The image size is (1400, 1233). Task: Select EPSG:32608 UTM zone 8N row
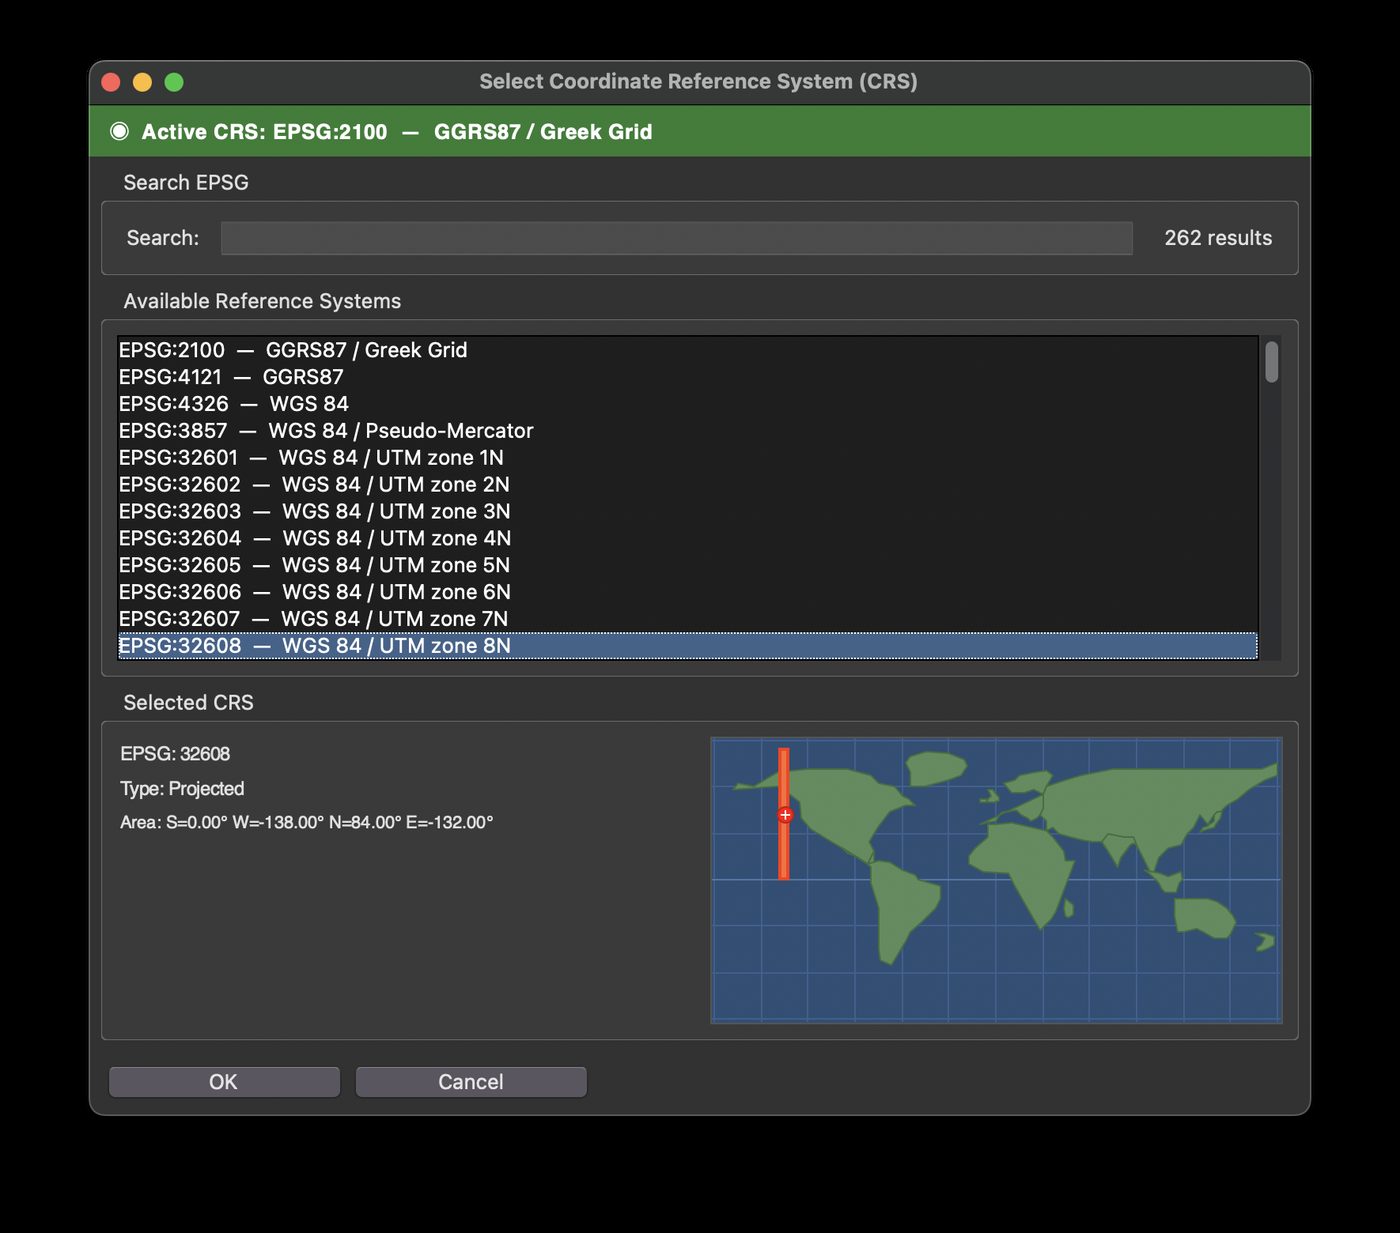coord(687,646)
